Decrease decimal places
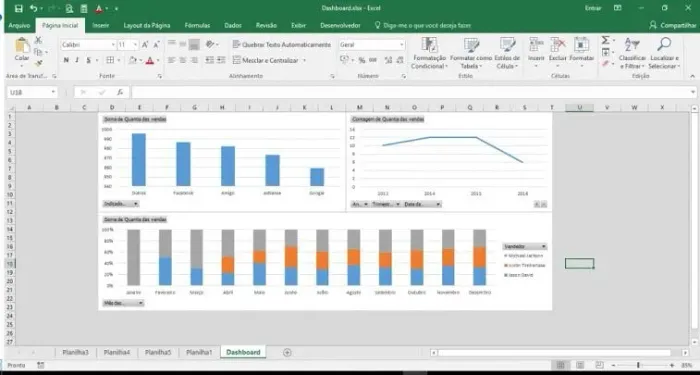This screenshot has height=375, width=700. click(399, 60)
